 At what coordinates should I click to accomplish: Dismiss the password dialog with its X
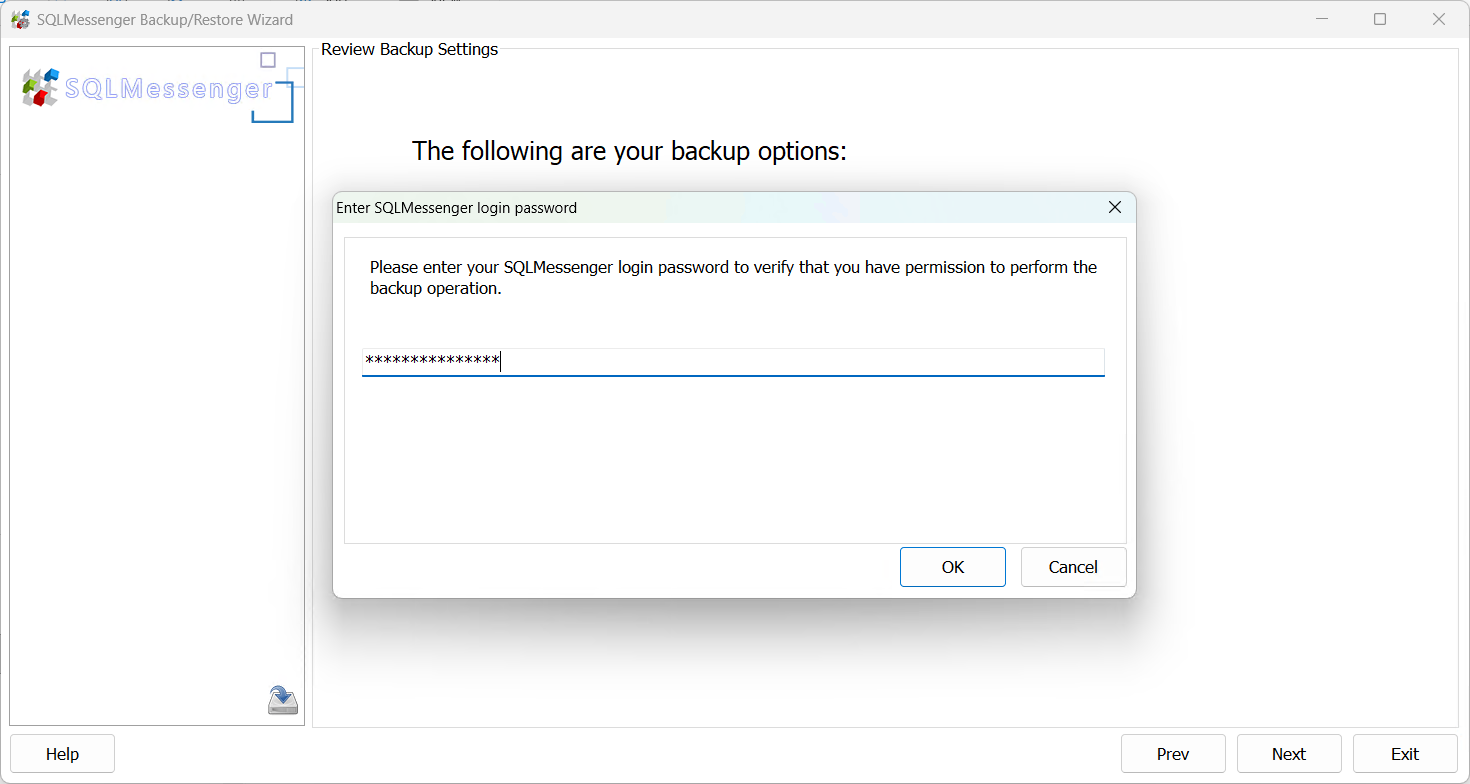[x=1114, y=207]
